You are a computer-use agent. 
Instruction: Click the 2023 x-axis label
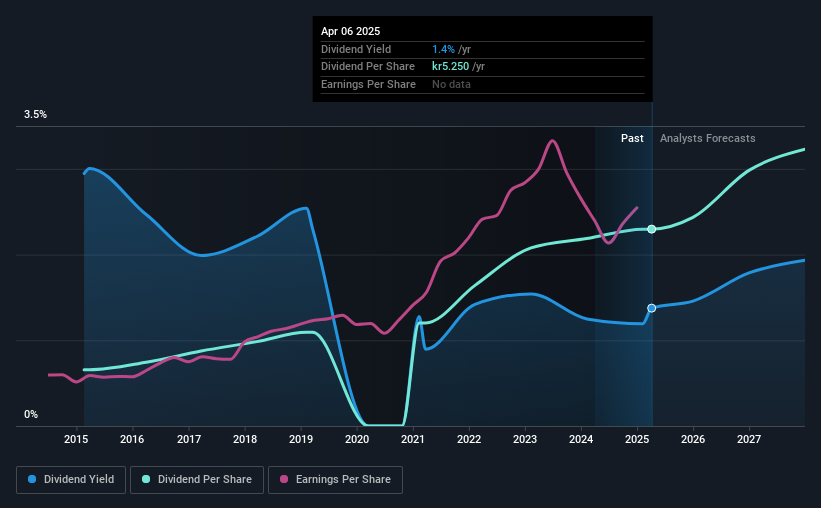point(525,439)
